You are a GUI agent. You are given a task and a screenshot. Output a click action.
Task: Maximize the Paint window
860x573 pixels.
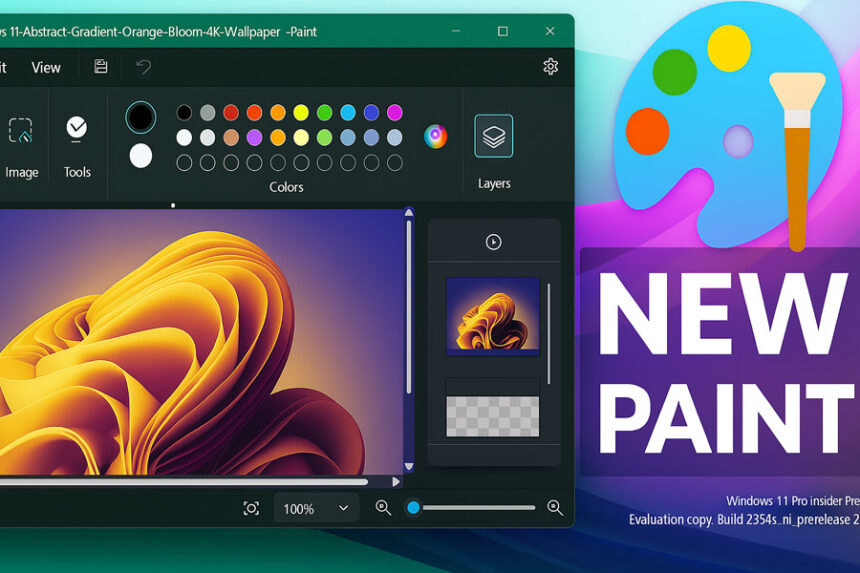(x=502, y=31)
